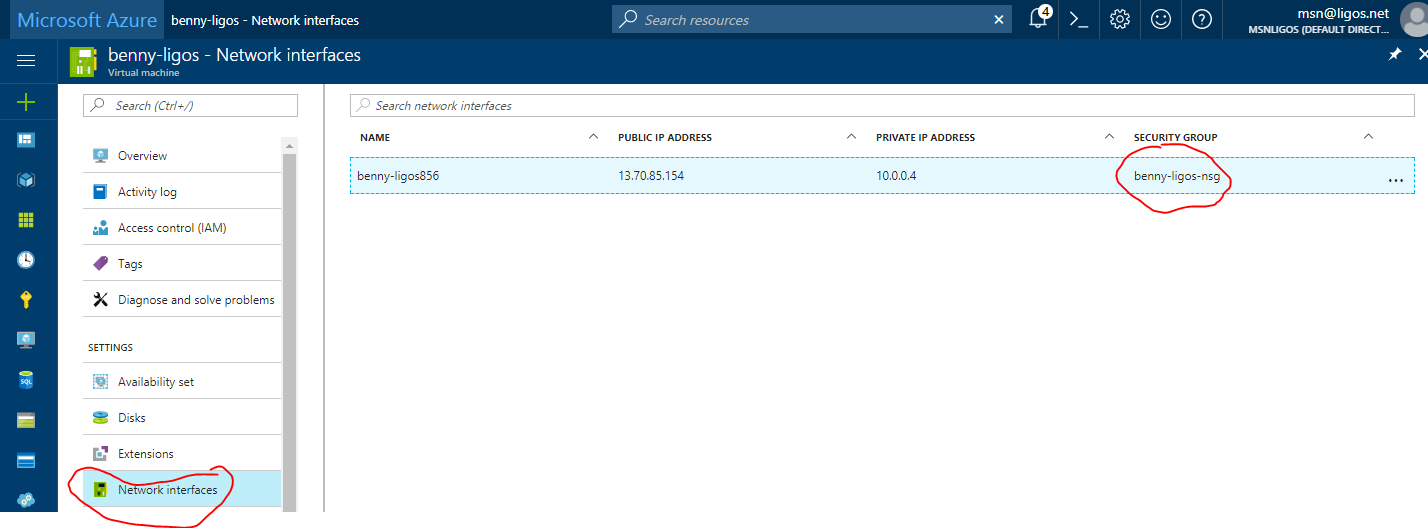
Task: Click the feedback smiley icon
Action: [x=1161, y=19]
